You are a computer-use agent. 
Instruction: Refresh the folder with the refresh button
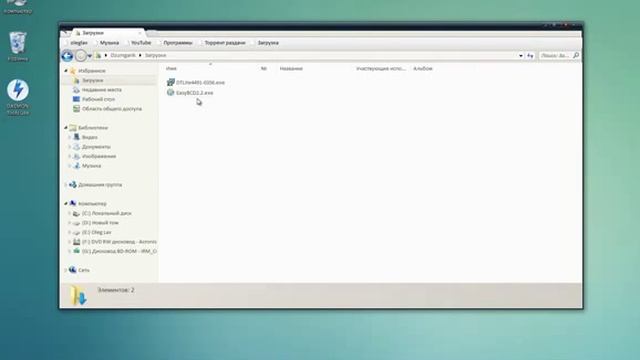[530, 56]
